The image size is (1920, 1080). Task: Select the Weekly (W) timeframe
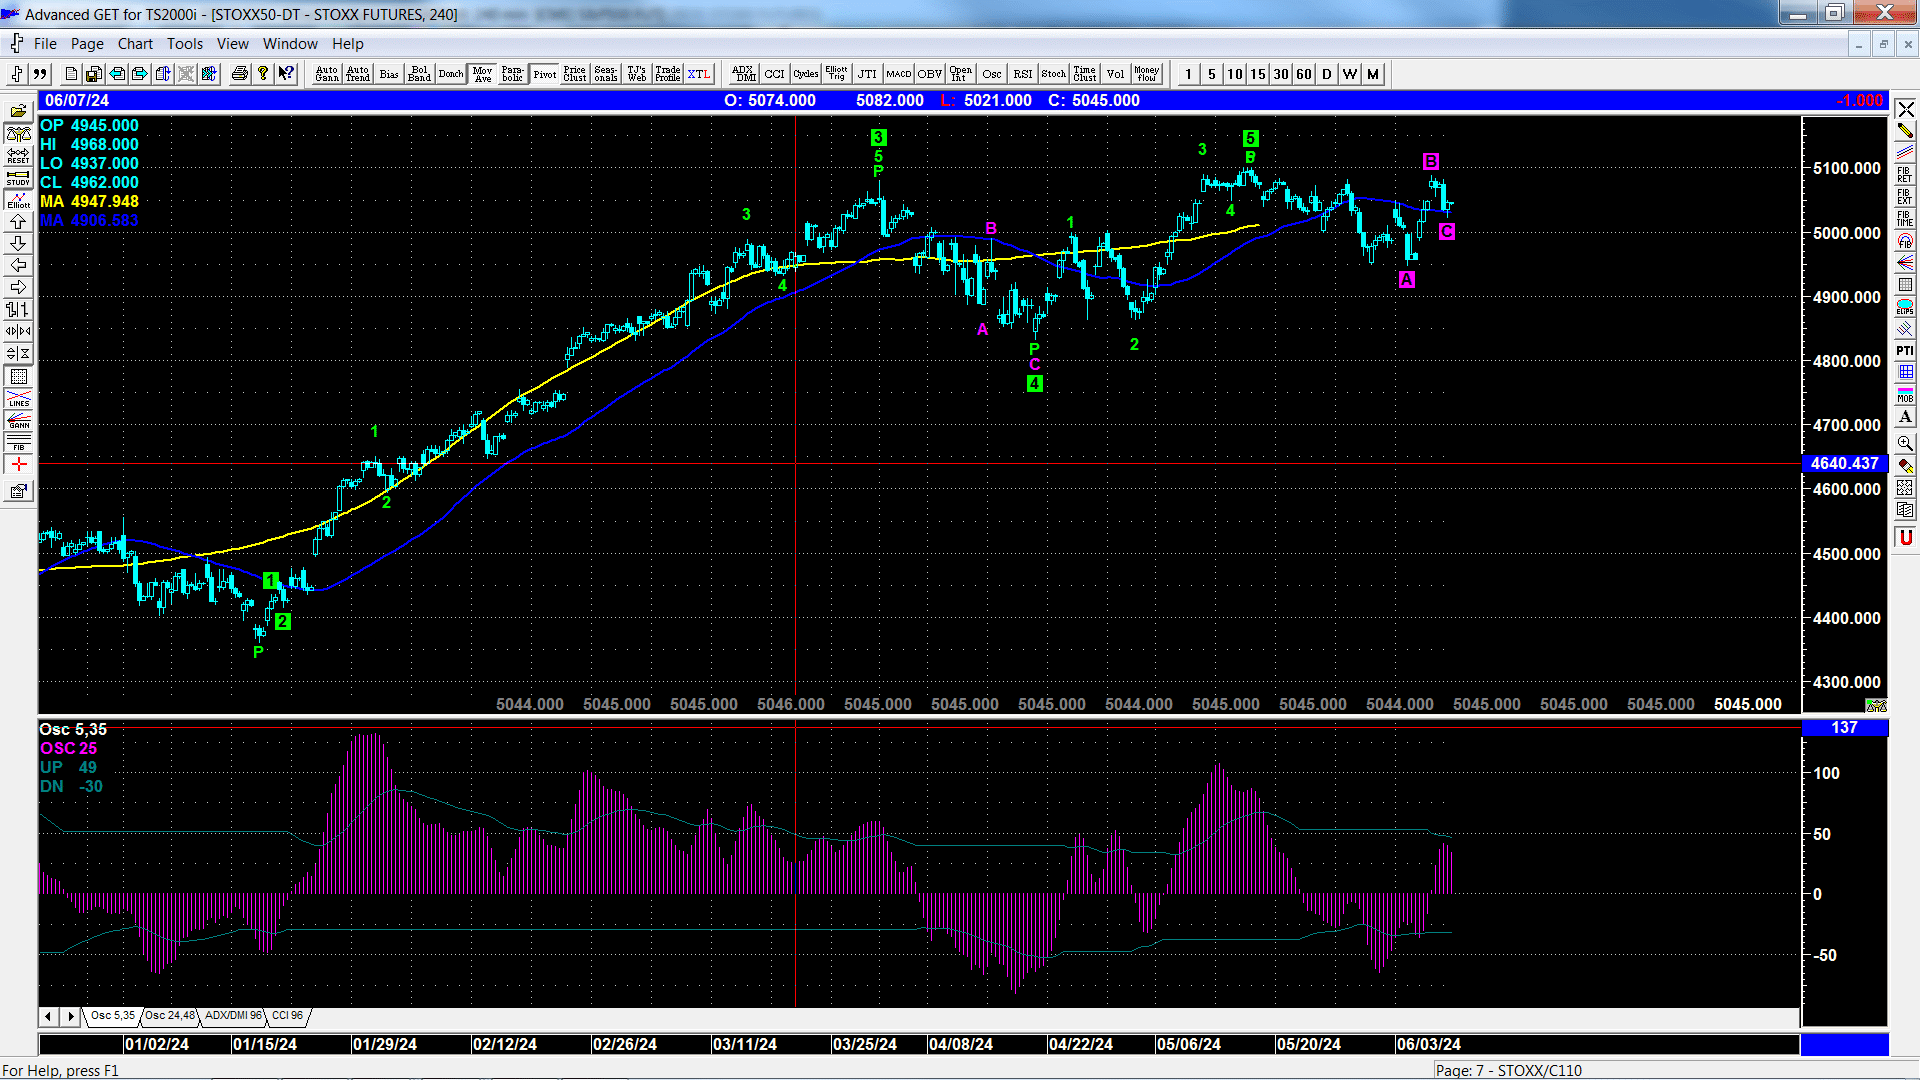[x=1350, y=74]
